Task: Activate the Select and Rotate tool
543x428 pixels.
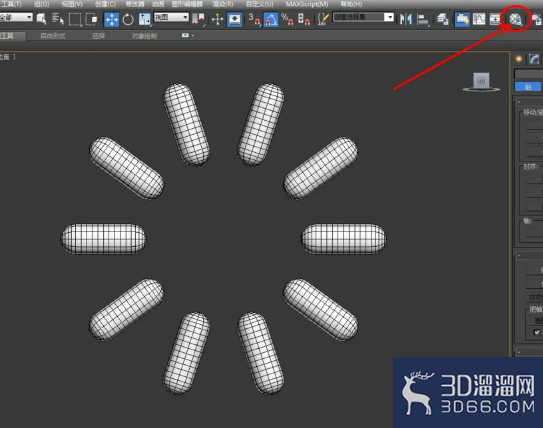Action: tap(128, 19)
